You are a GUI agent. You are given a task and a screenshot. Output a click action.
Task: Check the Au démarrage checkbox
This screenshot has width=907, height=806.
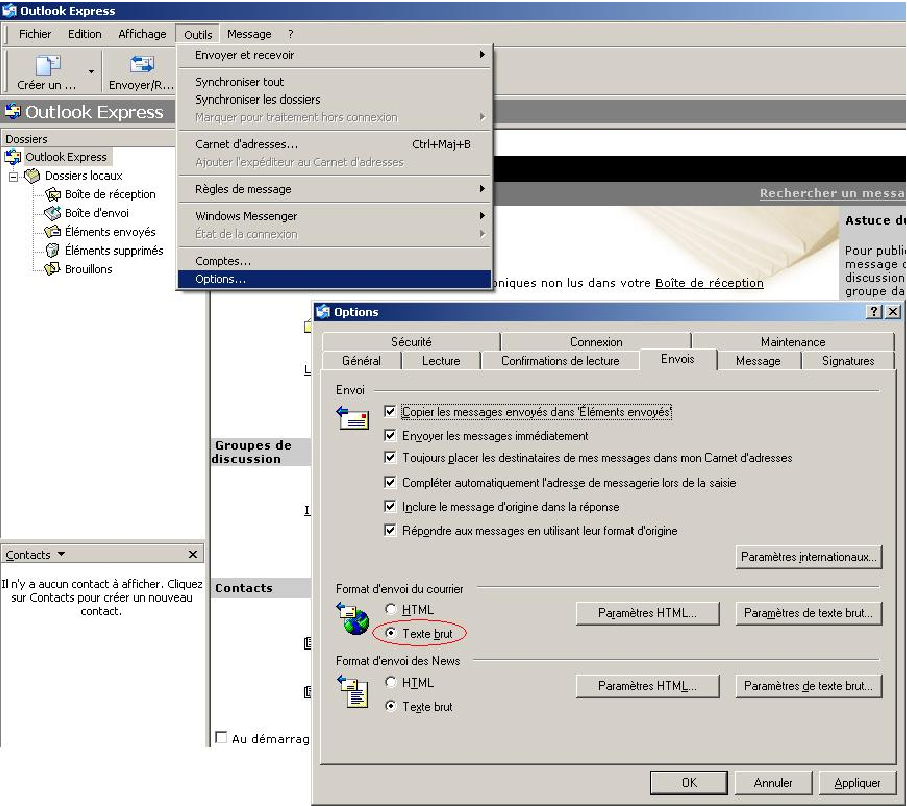(220, 737)
